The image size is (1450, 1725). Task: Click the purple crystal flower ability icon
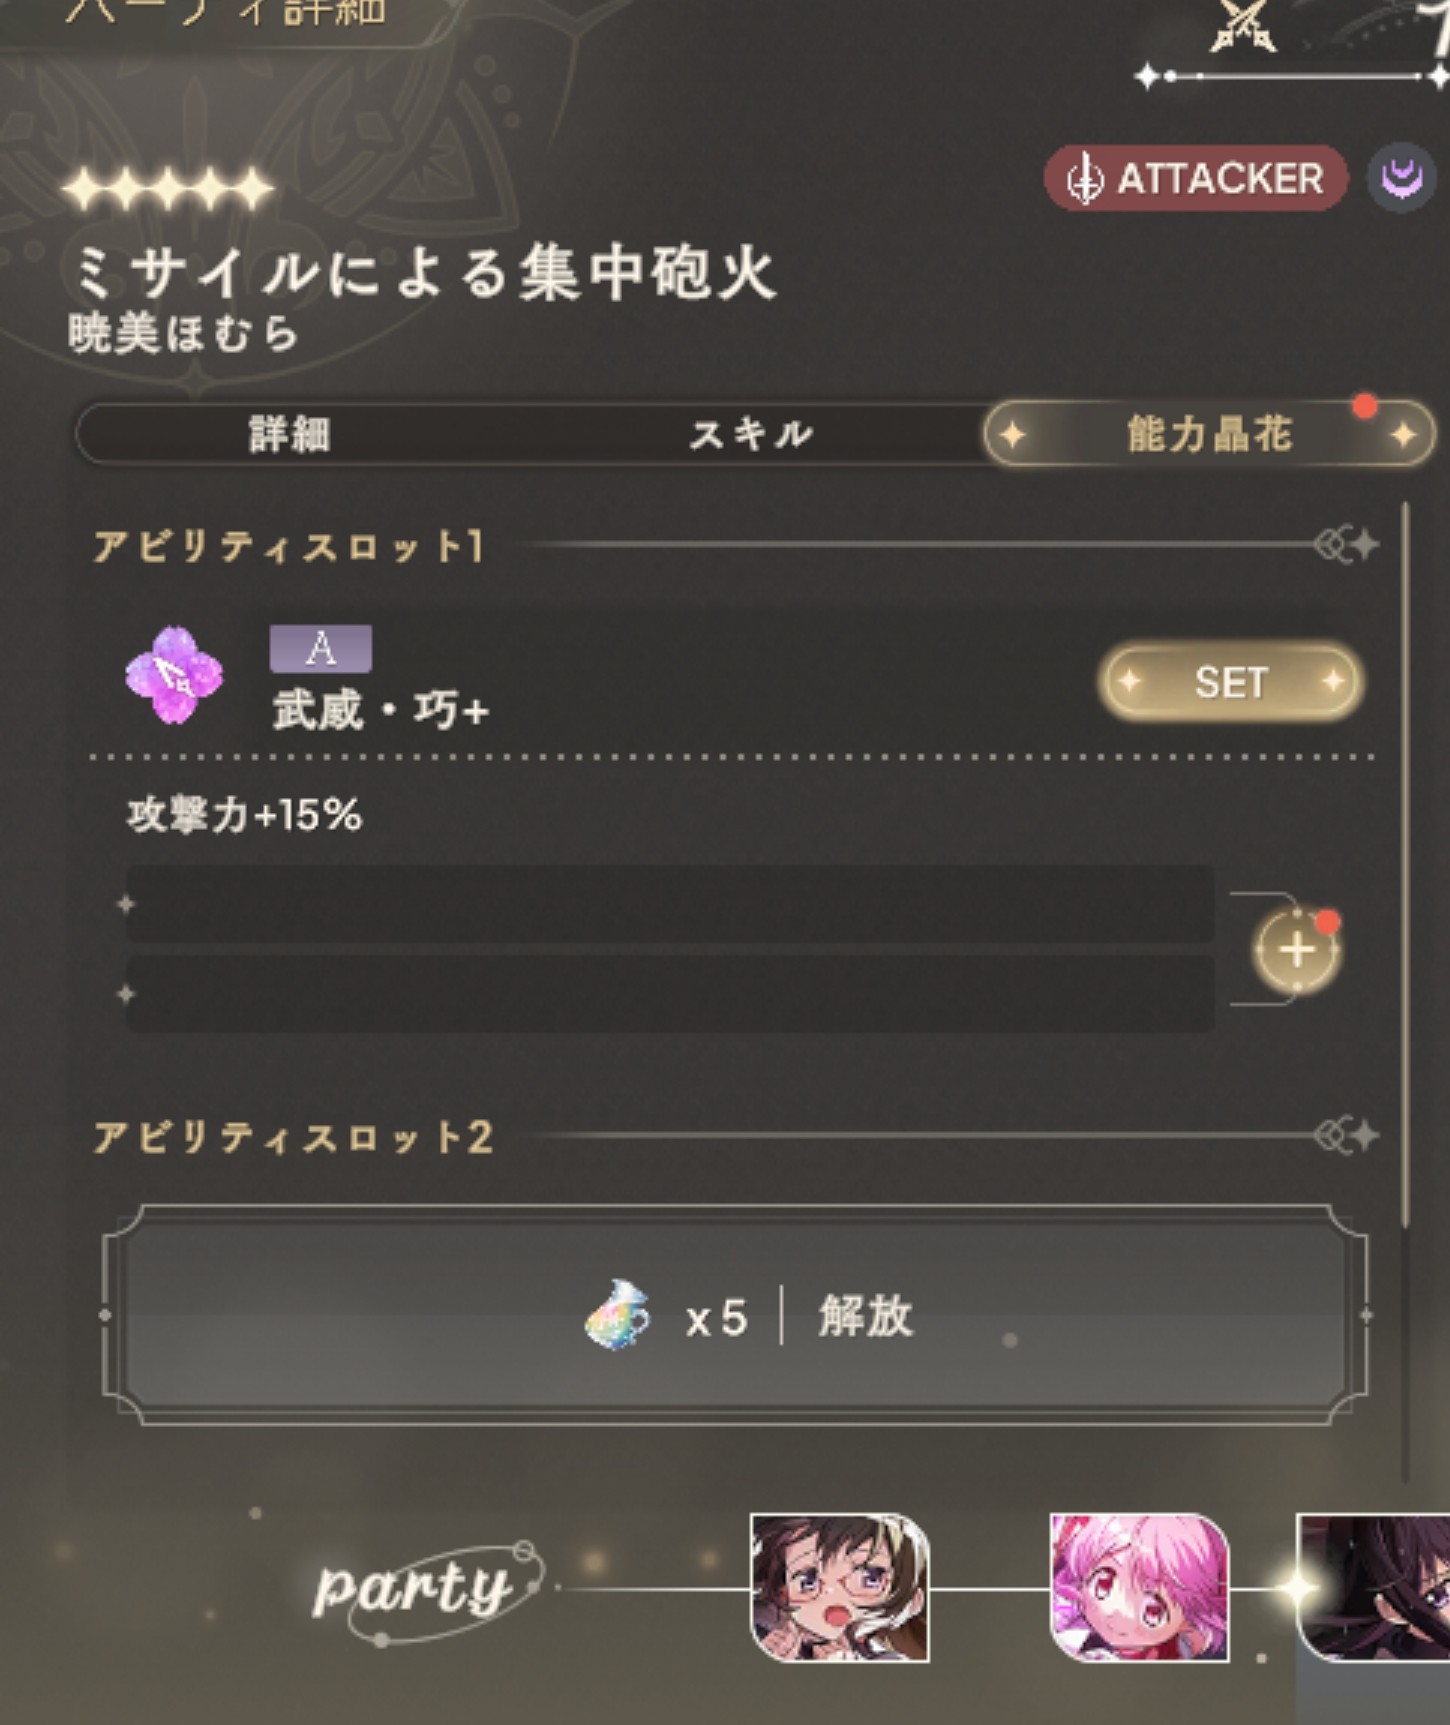[x=174, y=675]
